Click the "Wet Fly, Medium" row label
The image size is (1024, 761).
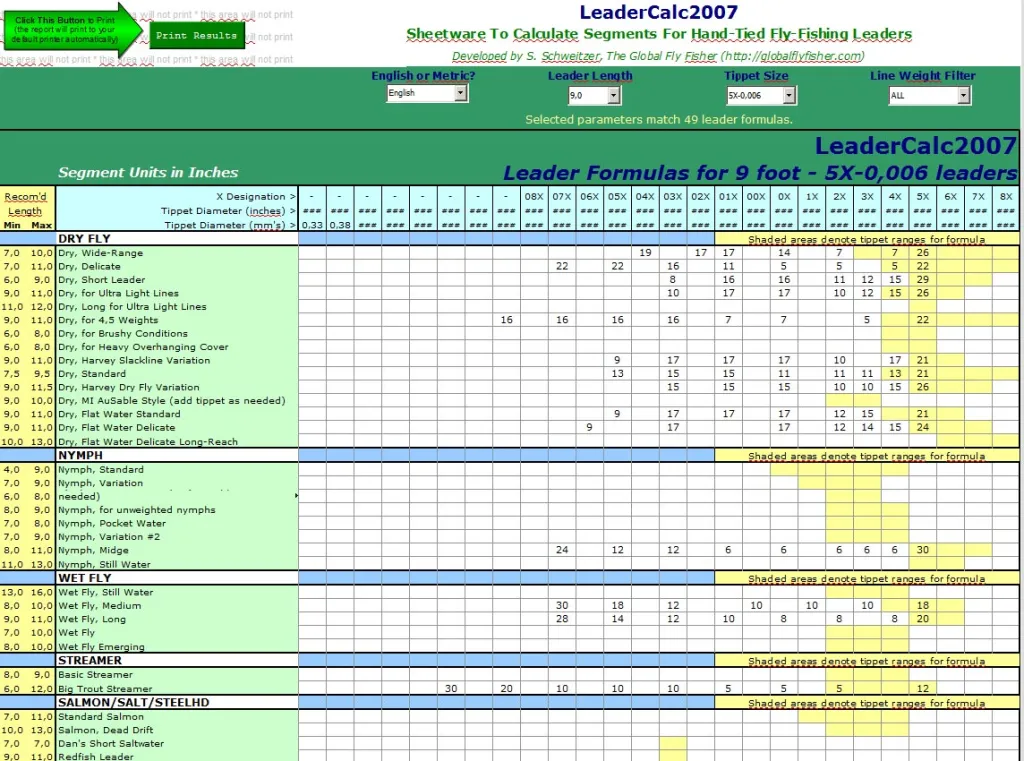coord(99,605)
